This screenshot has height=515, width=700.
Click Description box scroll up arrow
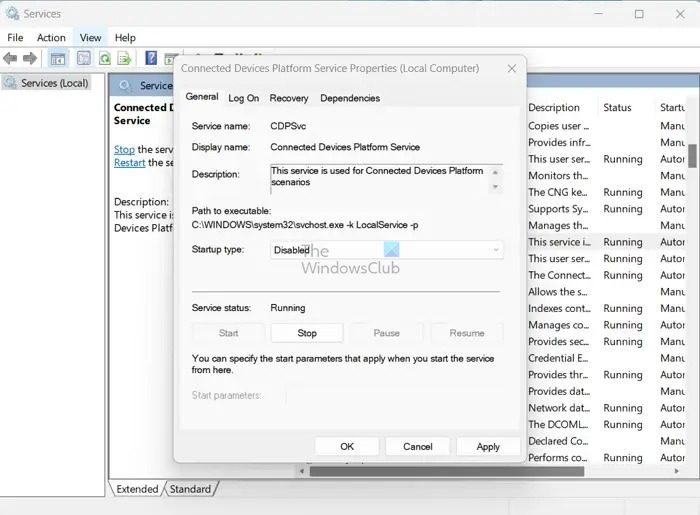click(x=495, y=172)
